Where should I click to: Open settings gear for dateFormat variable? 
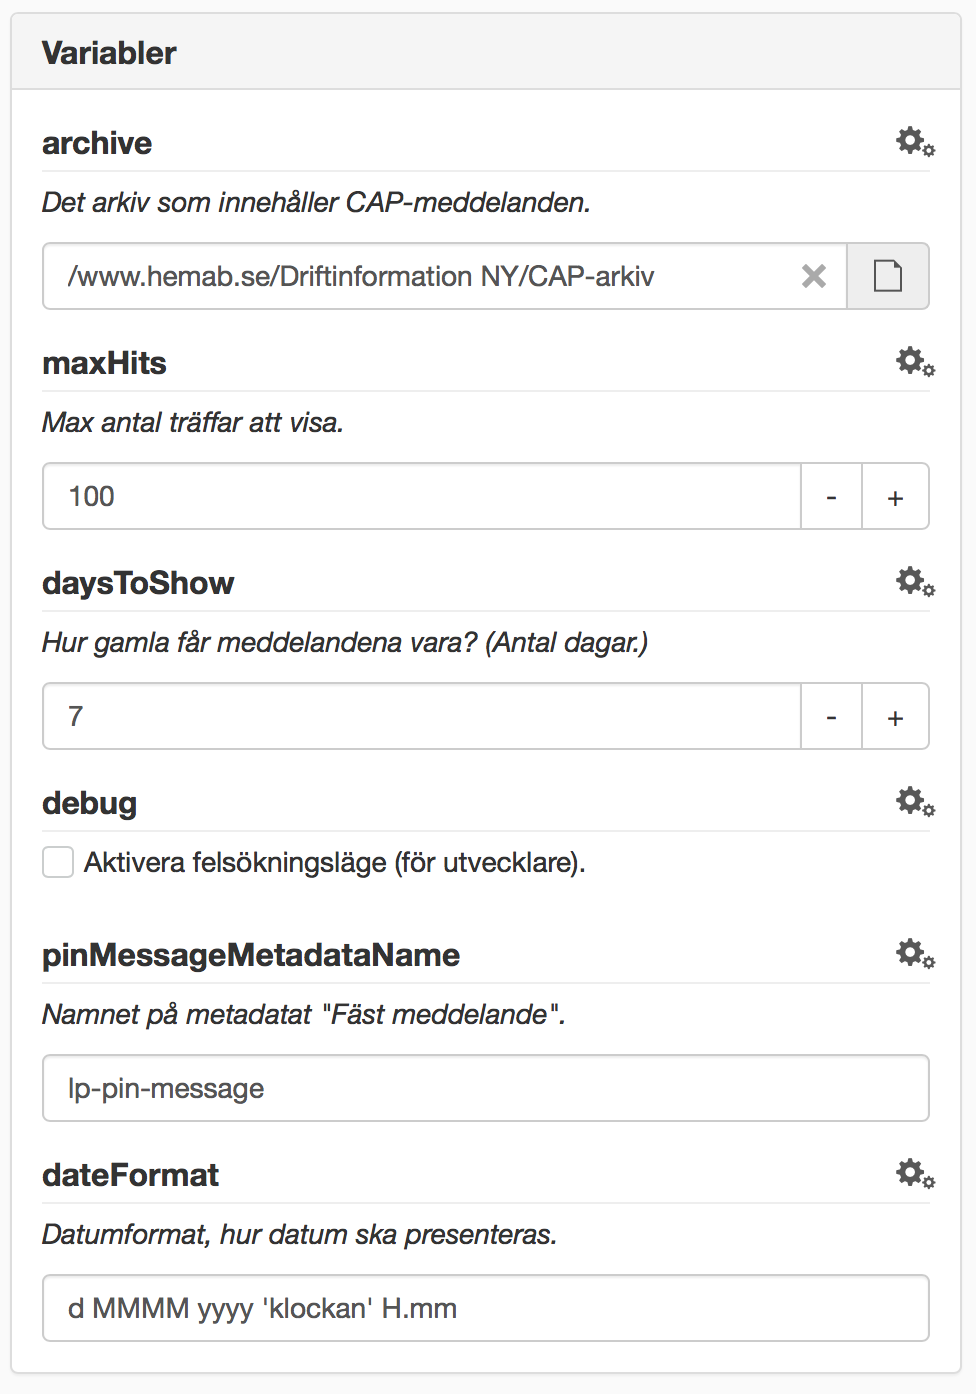click(914, 1174)
